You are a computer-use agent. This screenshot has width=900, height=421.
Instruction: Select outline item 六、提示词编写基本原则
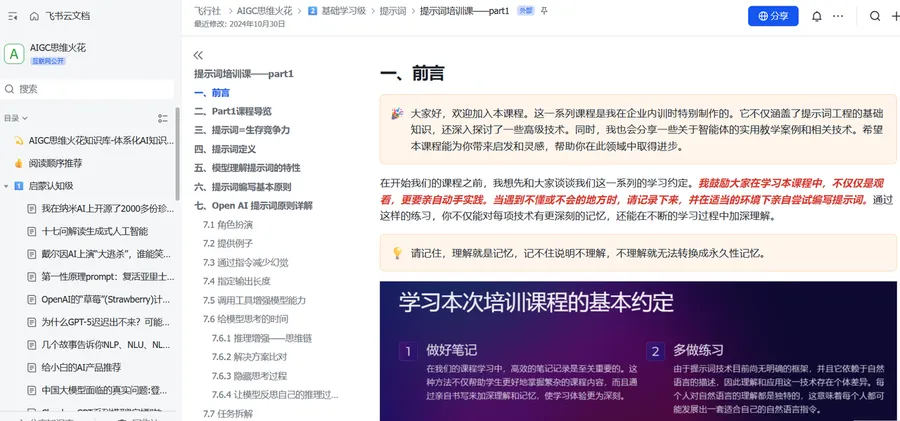[x=242, y=187]
